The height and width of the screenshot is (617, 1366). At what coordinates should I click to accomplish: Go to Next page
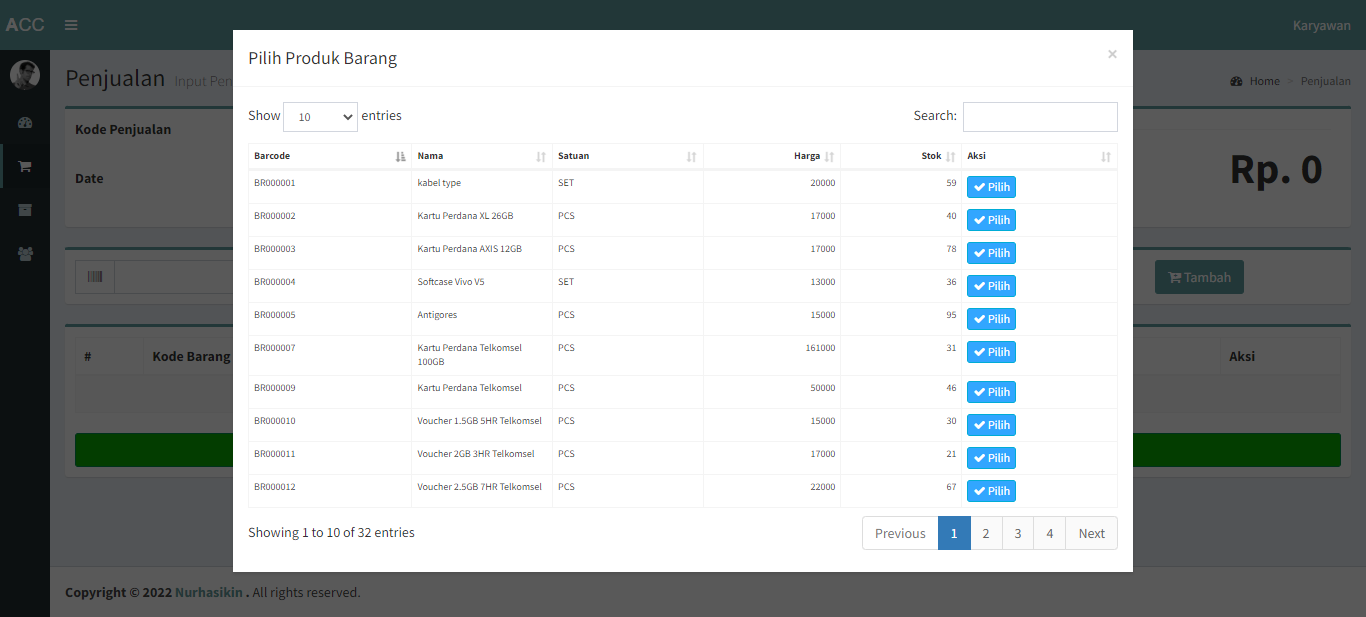point(1092,533)
